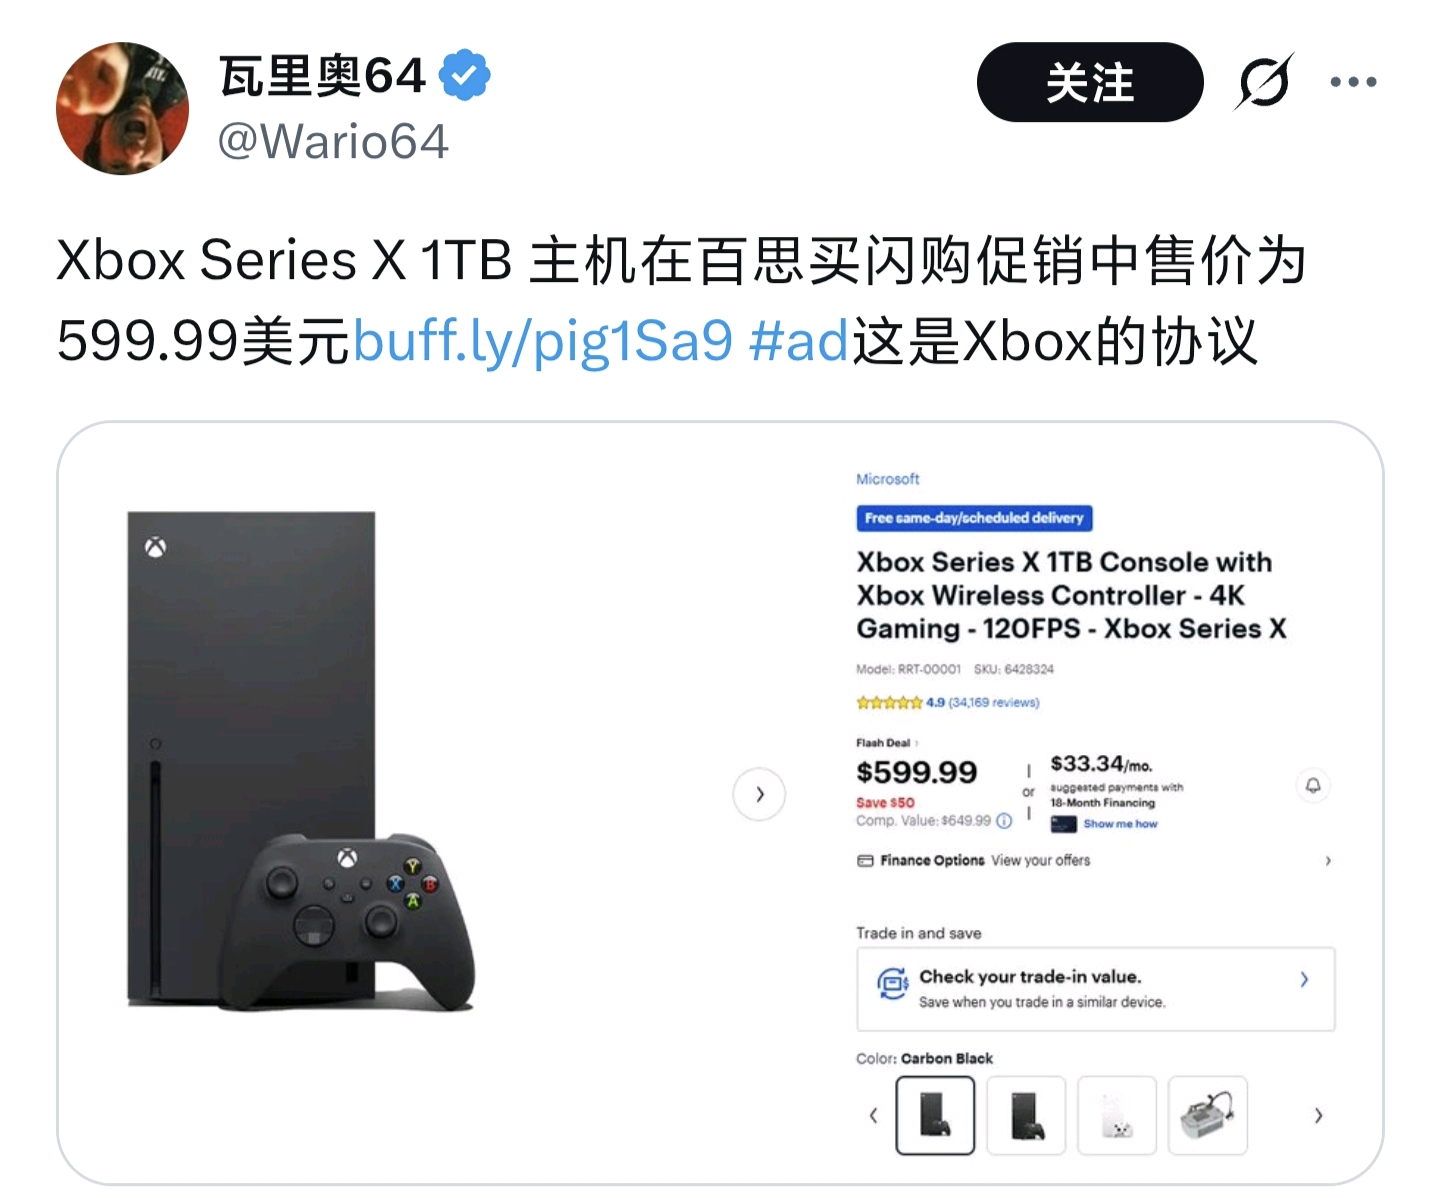The height and width of the screenshot is (1198, 1439).
Task: Advance to the next product image
Action: click(x=759, y=794)
